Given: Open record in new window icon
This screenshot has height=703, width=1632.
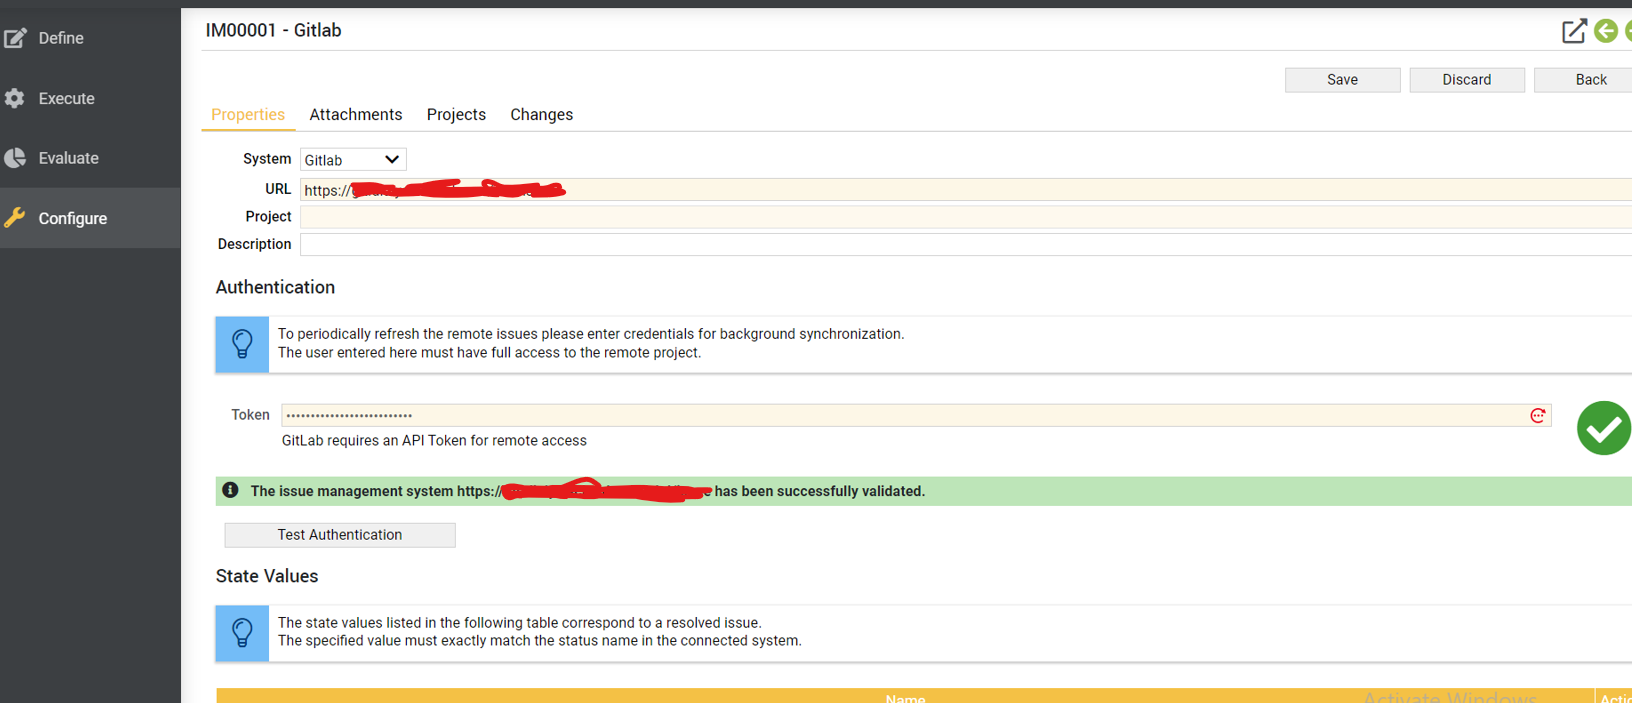Looking at the screenshot, I should click(1574, 31).
